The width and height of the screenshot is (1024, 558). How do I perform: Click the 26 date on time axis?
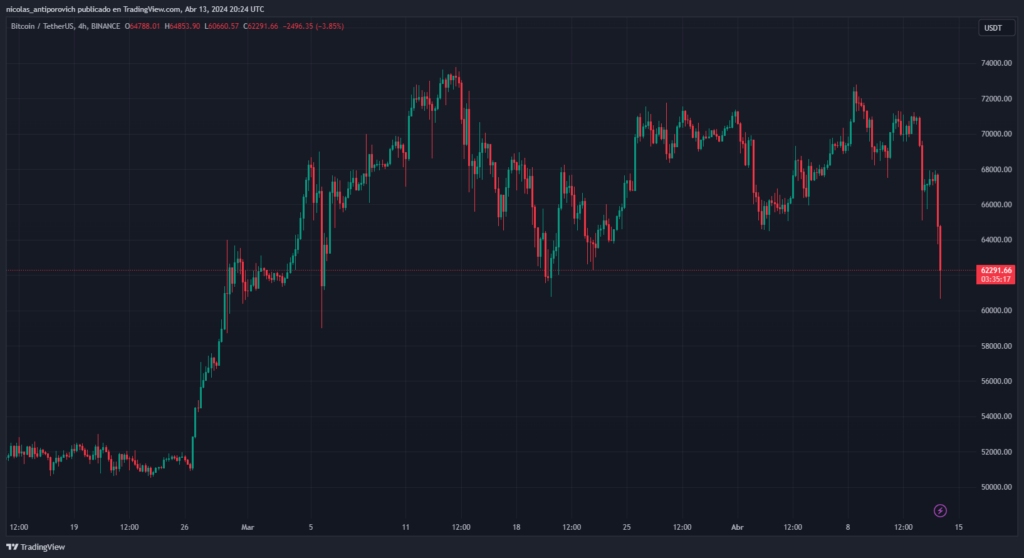184,526
